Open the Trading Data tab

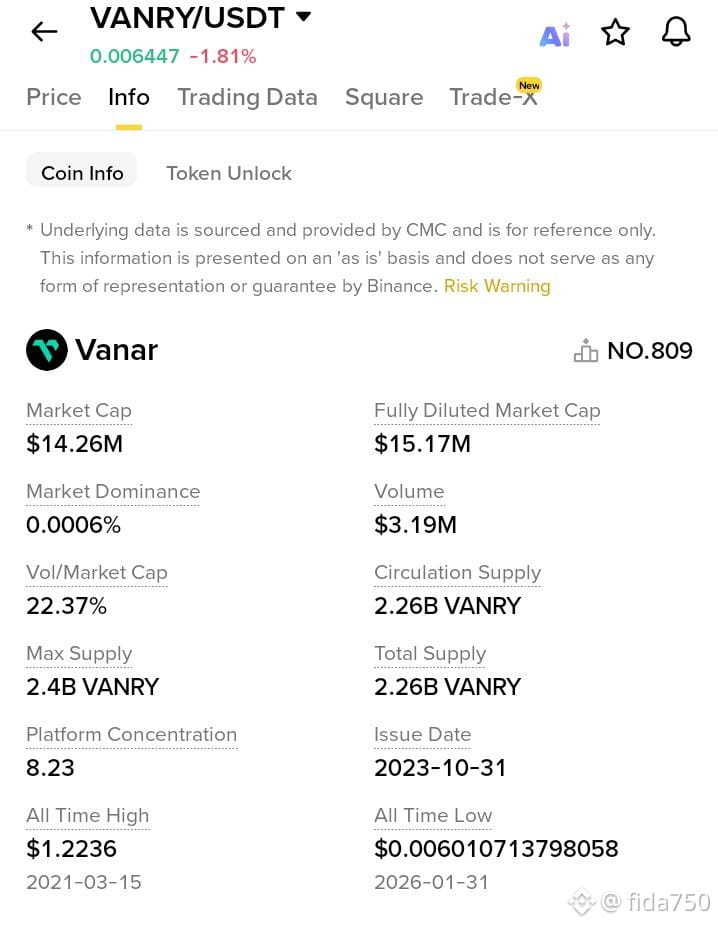tap(247, 97)
